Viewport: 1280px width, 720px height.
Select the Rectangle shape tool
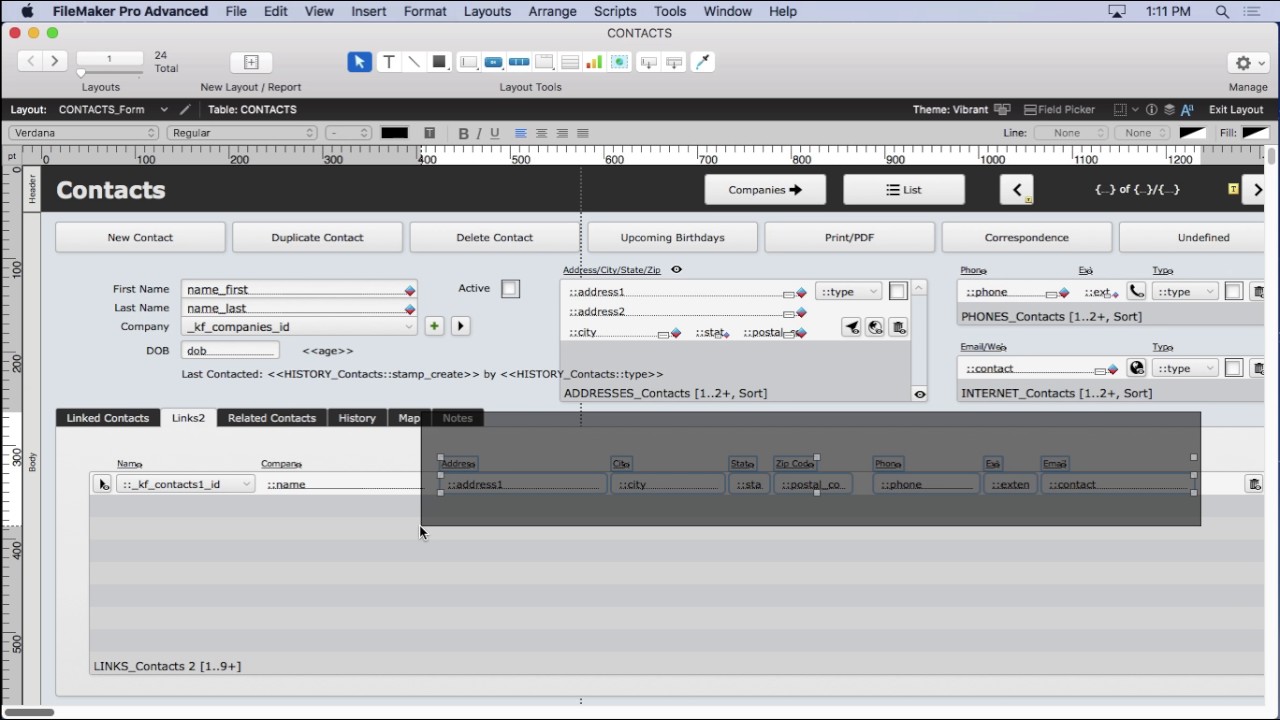439,62
